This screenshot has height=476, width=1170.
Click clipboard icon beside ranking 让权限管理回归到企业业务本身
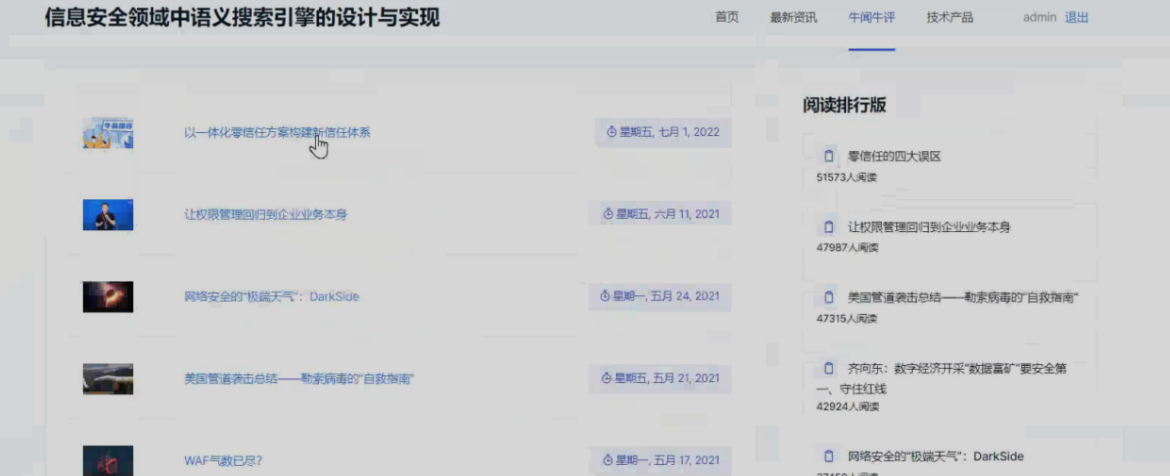[x=828, y=227]
